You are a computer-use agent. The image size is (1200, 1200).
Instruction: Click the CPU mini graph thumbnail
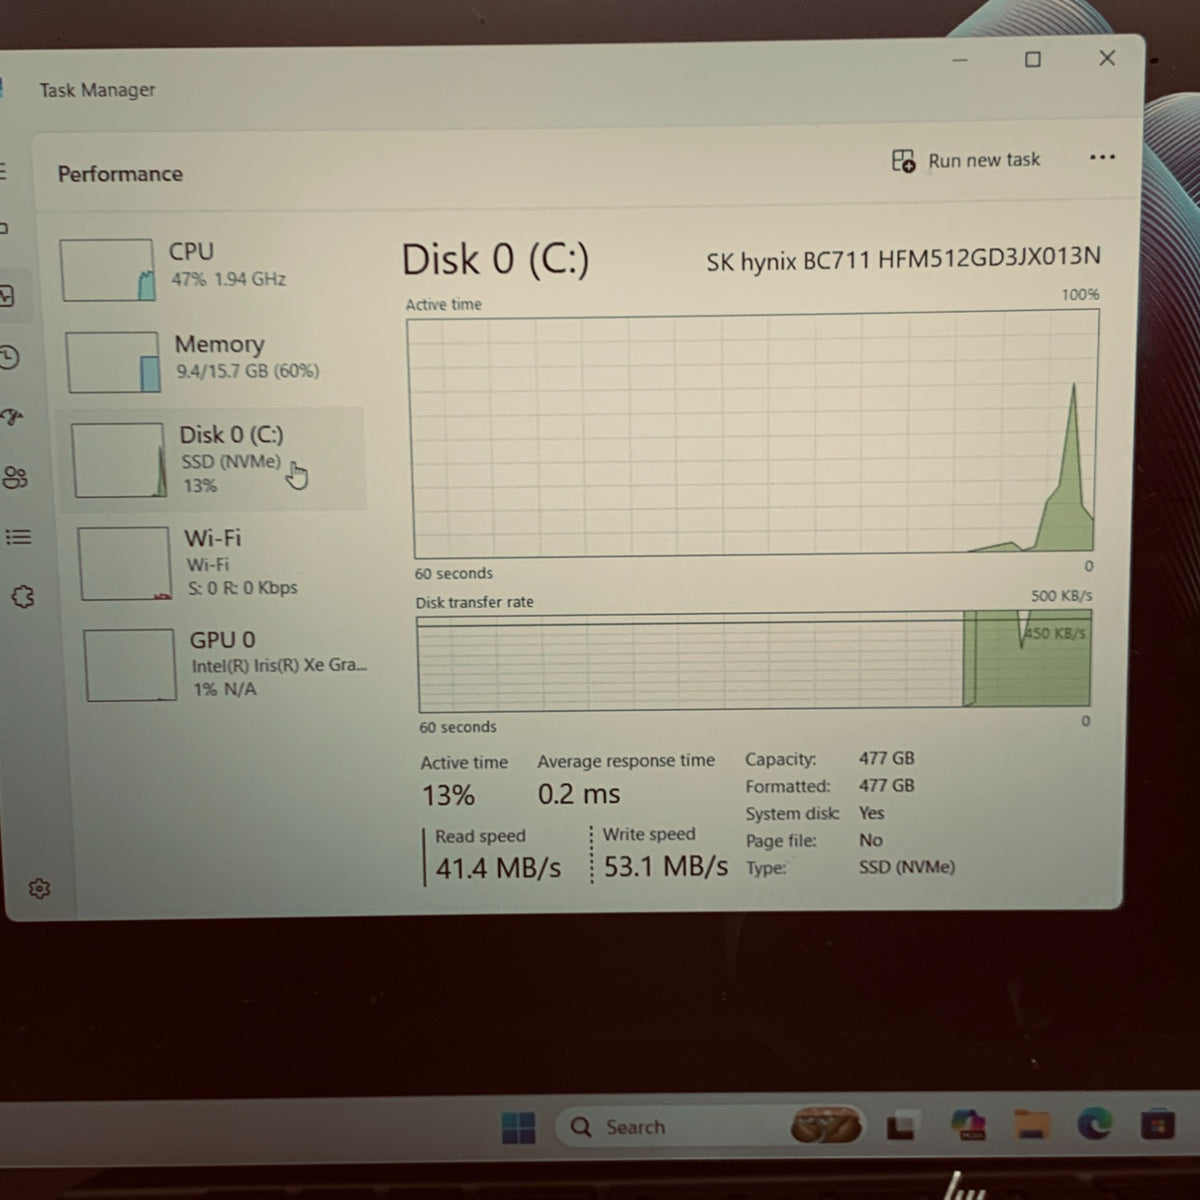click(x=108, y=270)
